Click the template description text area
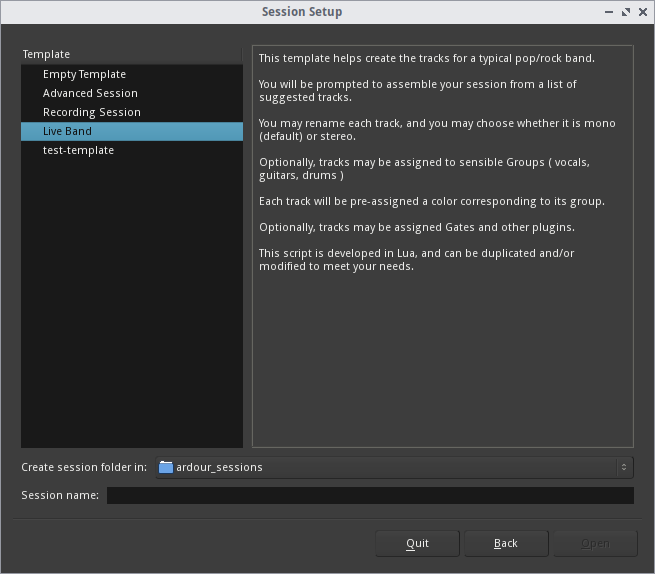 pos(443,246)
